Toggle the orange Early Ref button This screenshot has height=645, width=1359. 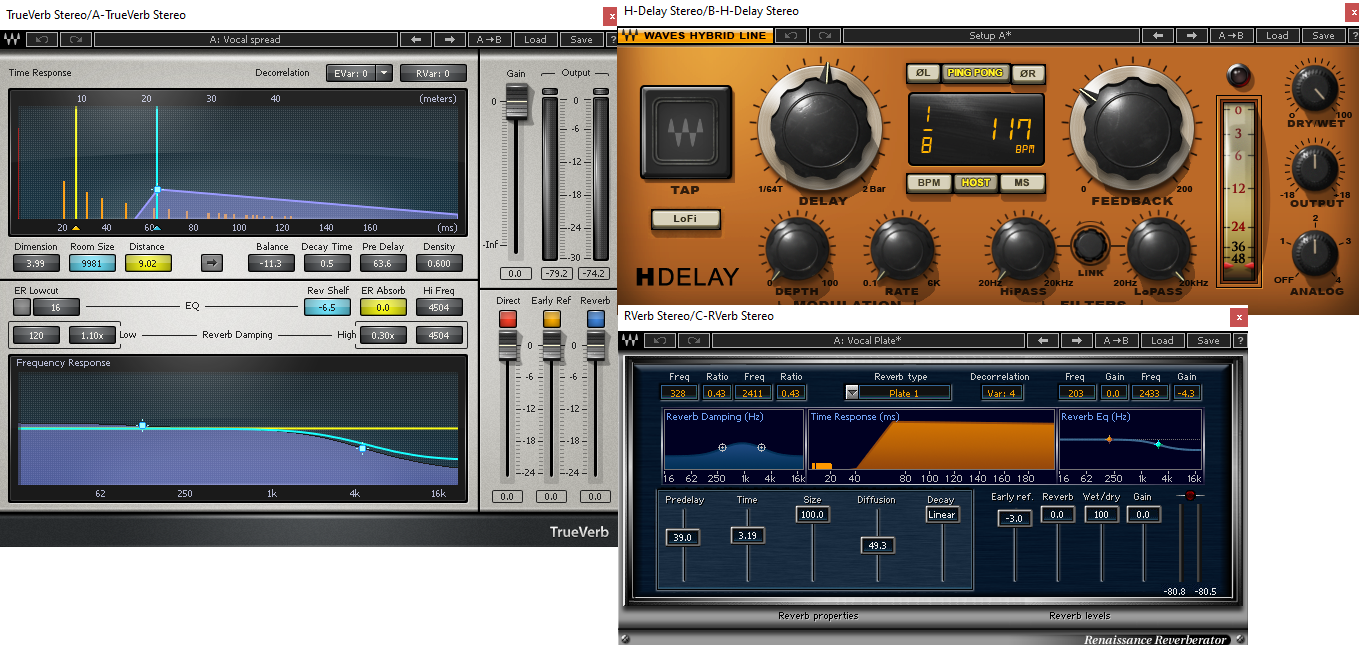[551, 318]
